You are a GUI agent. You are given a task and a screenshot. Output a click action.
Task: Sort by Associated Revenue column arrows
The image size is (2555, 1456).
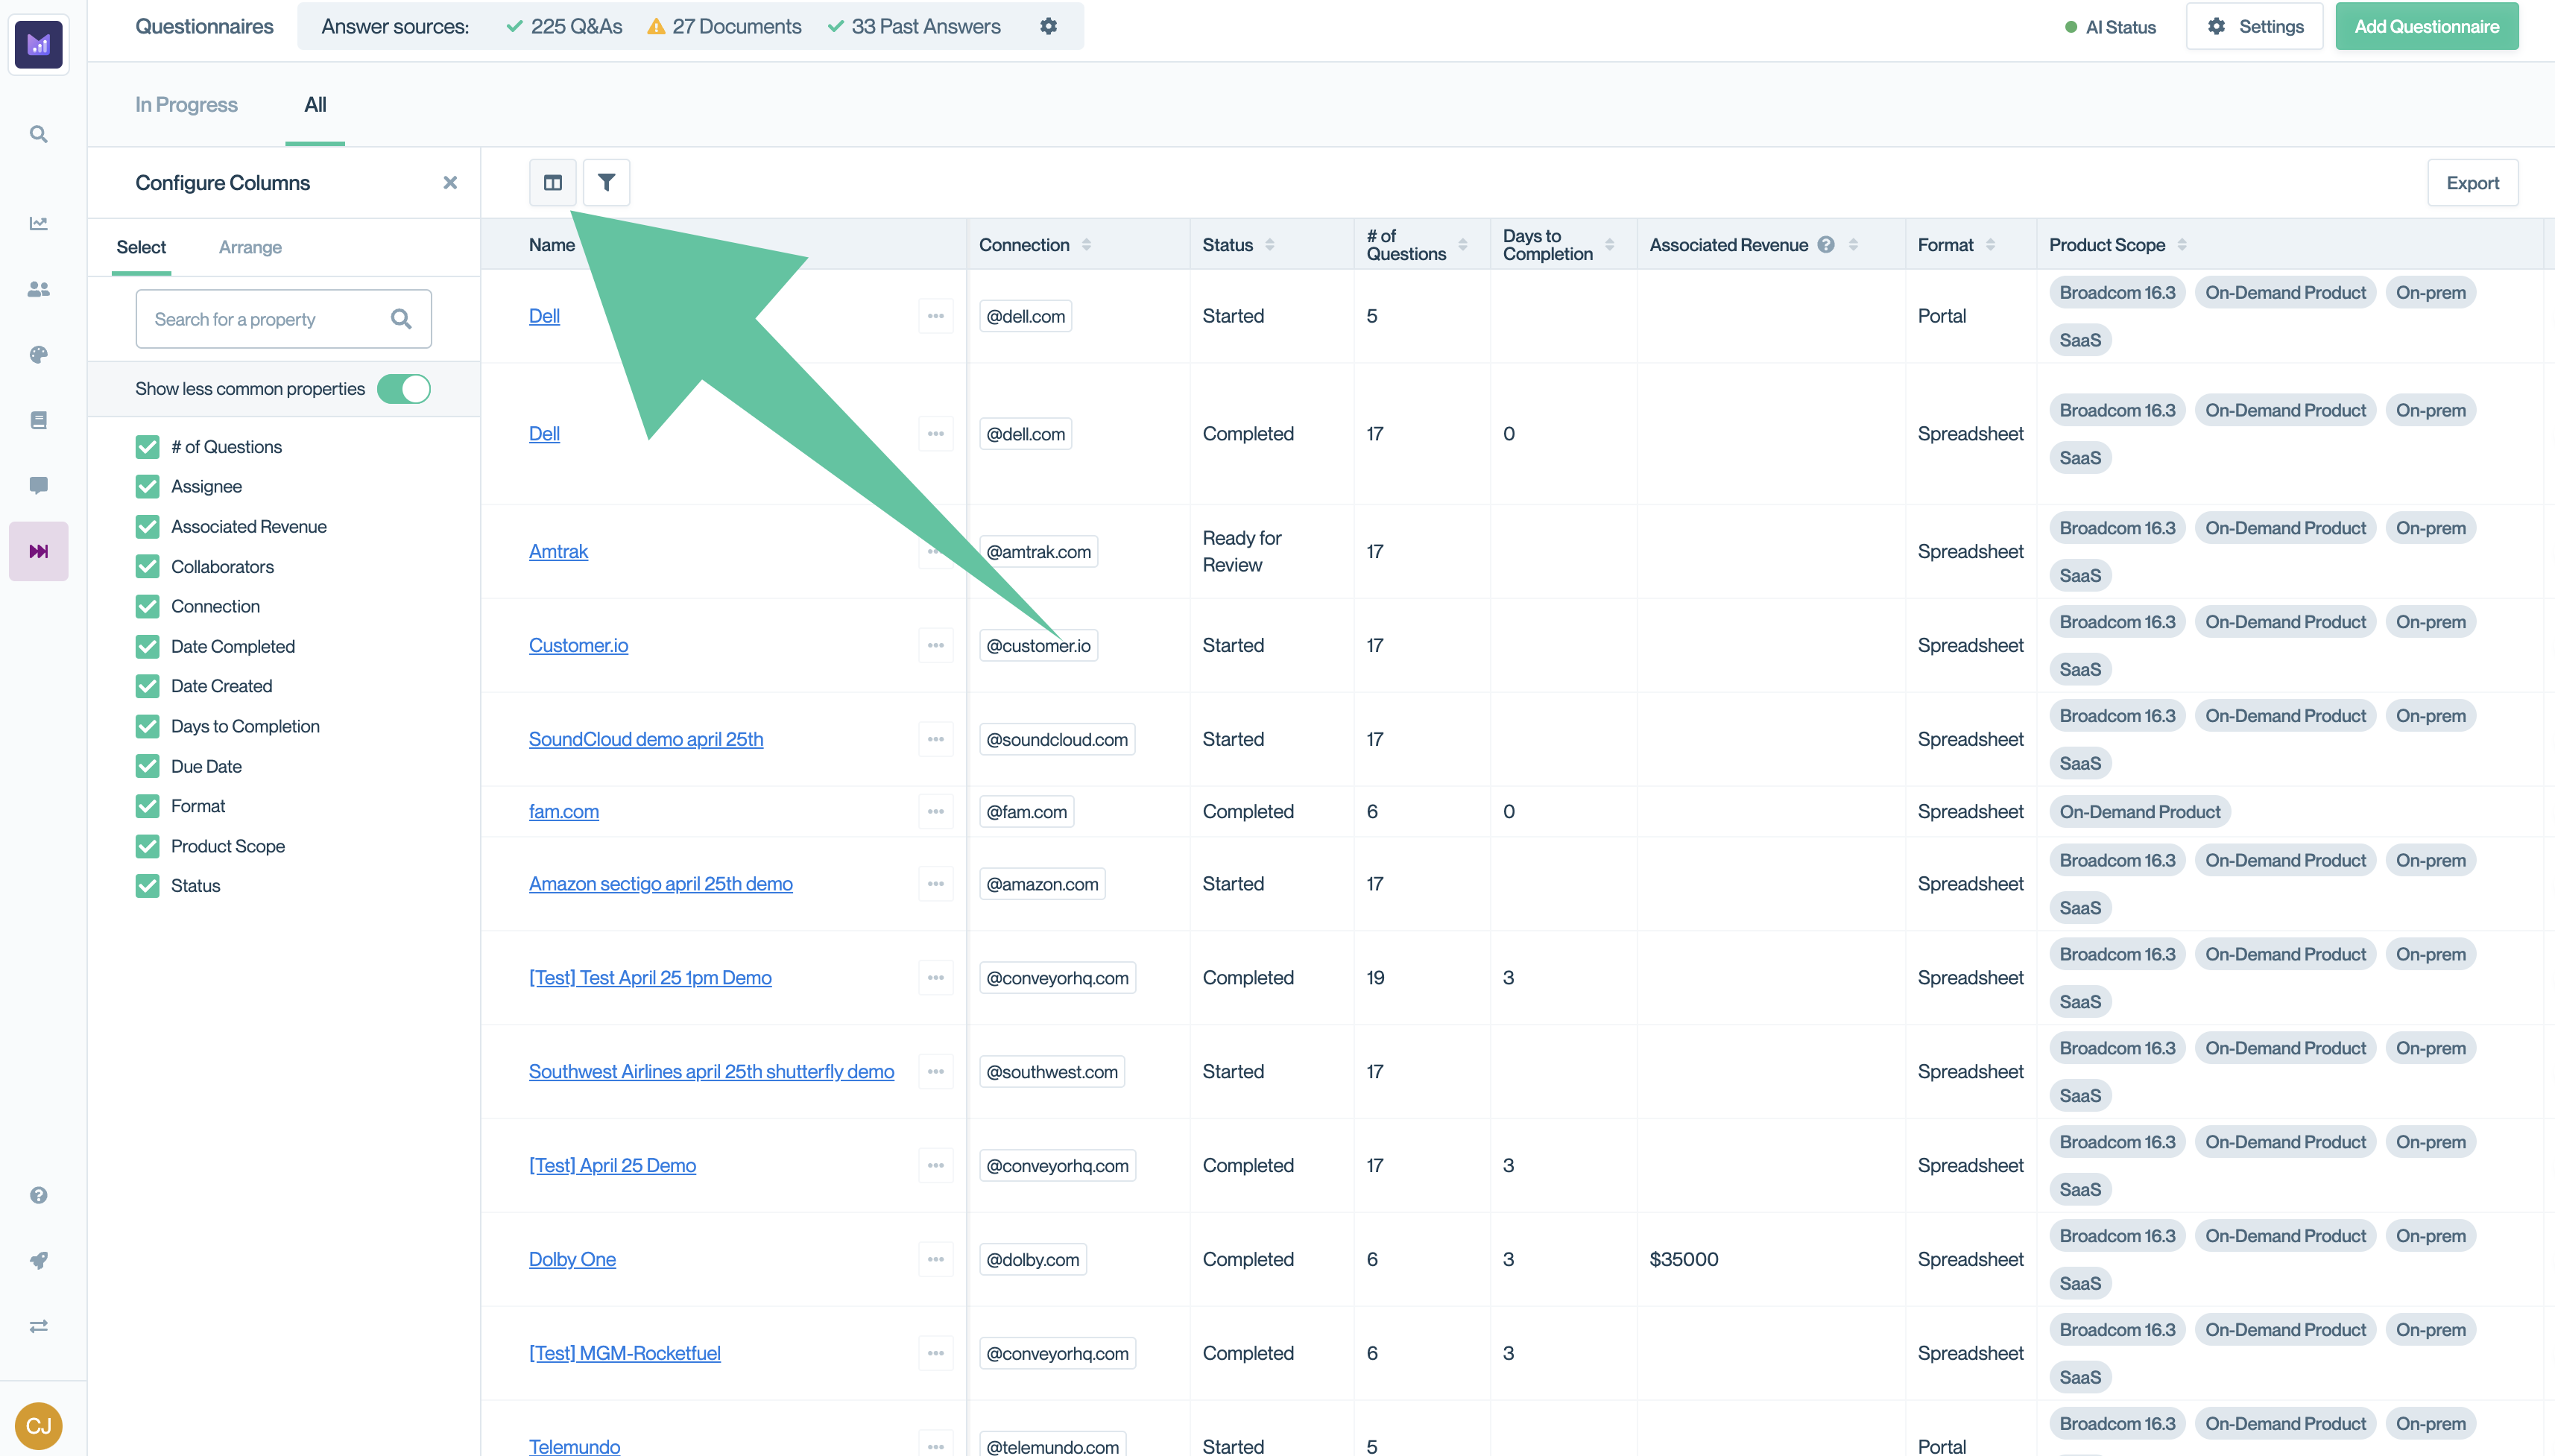point(1853,244)
